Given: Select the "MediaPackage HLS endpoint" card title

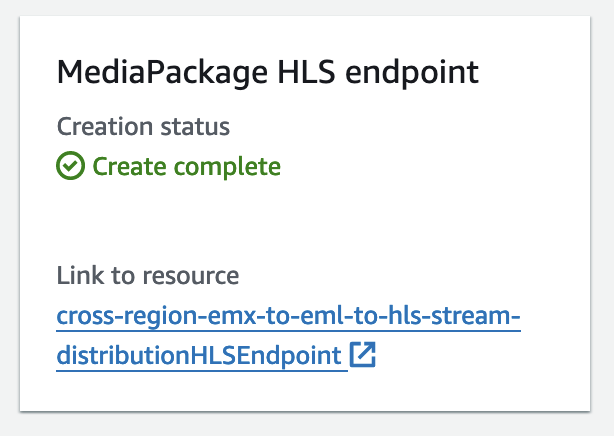Looking at the screenshot, I should (x=267, y=72).
